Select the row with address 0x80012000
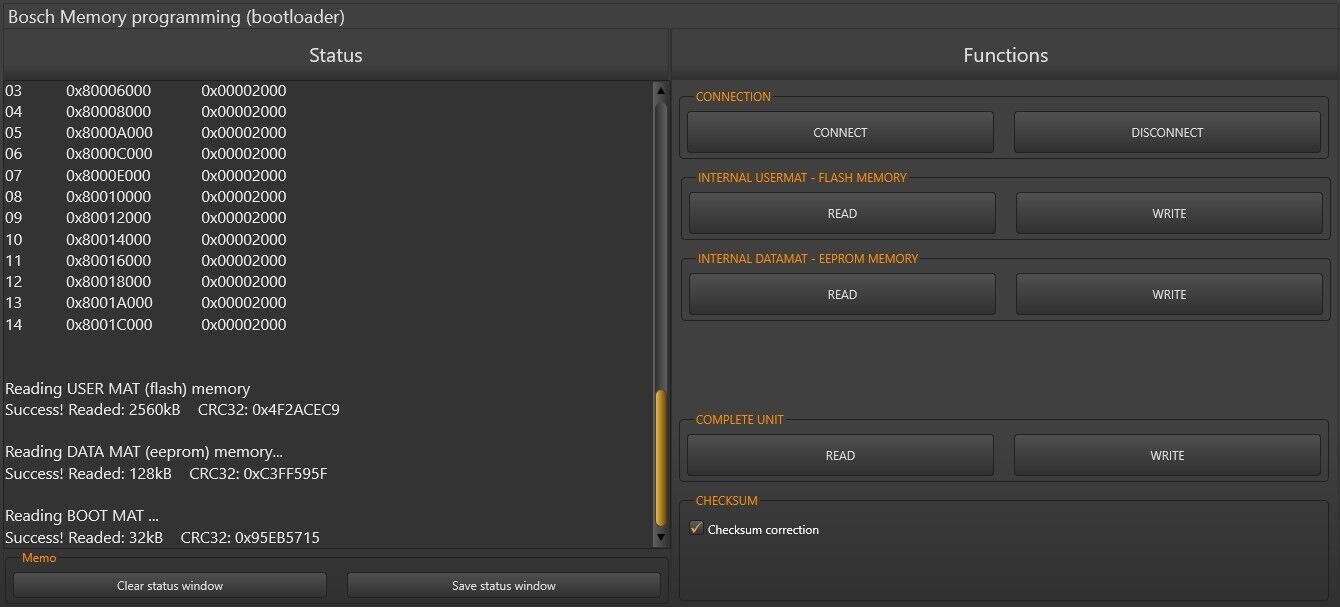 pyautogui.click(x=146, y=217)
